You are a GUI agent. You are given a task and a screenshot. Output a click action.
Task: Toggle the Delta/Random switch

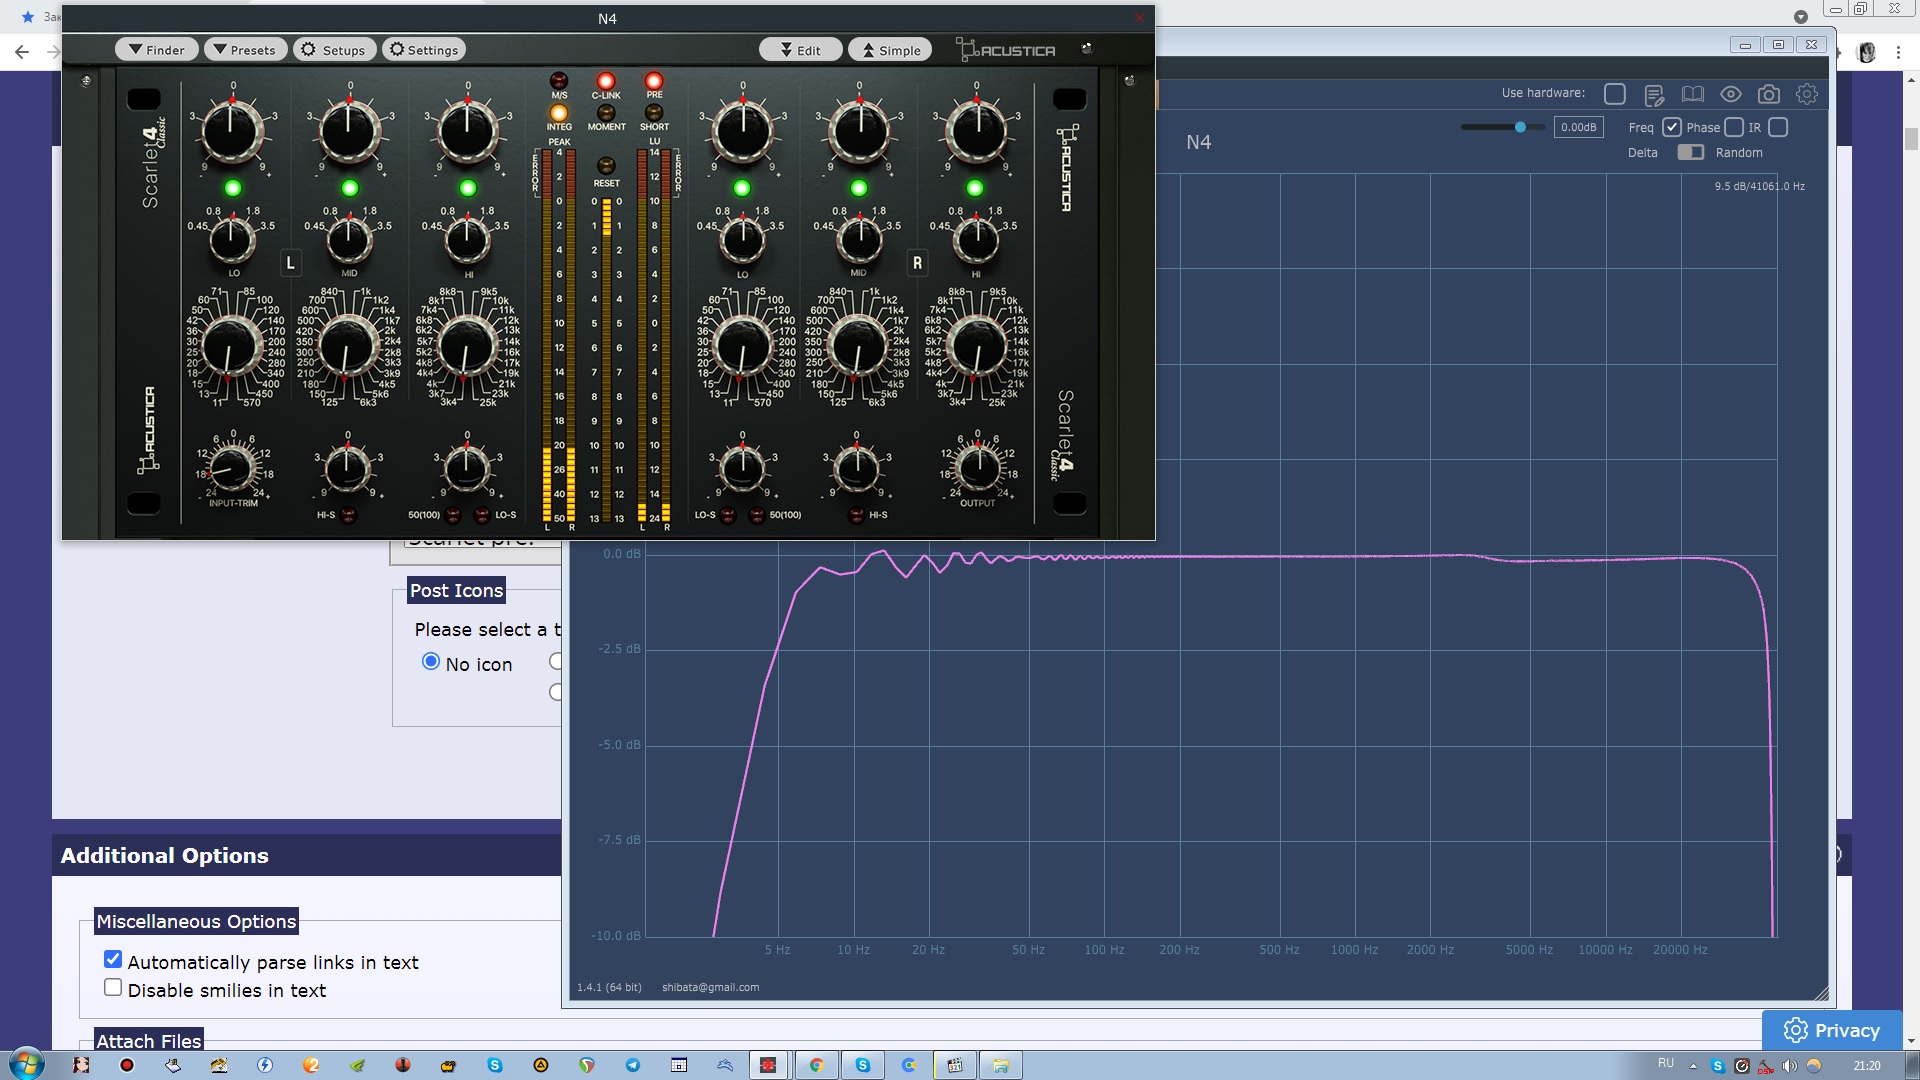coord(1690,152)
